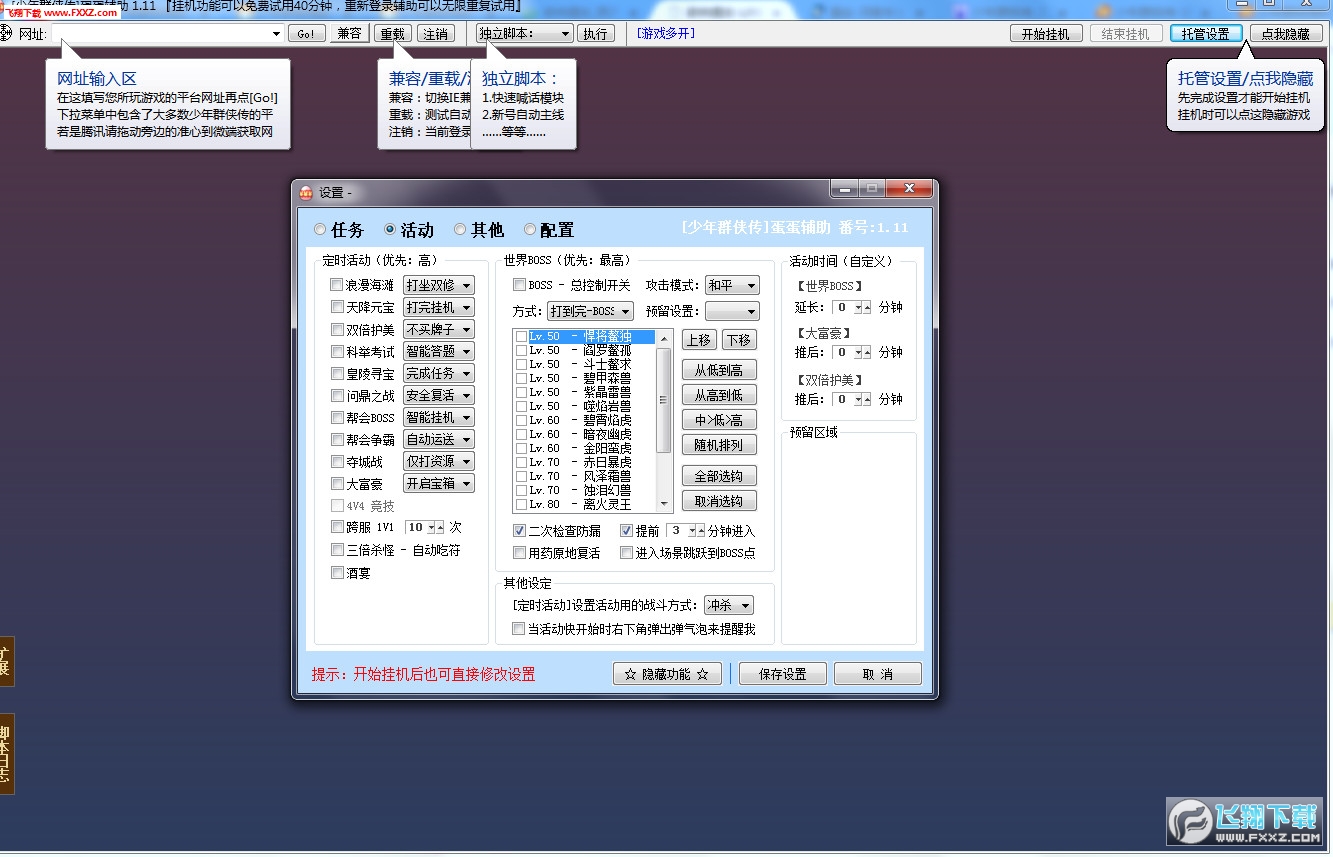Click the 随机排列 button
This screenshot has width=1333, height=857.
[719, 445]
